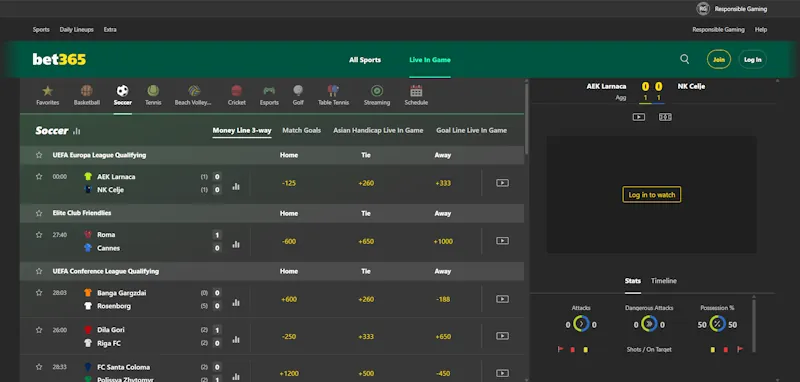This screenshot has width=800, height=382.
Task: Bet on AEK Larnaca home odds -125
Action: (x=289, y=183)
